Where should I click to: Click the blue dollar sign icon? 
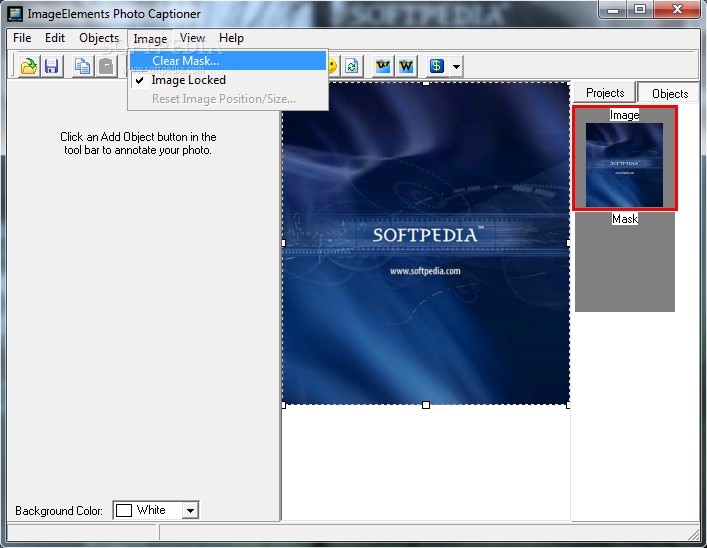point(436,66)
